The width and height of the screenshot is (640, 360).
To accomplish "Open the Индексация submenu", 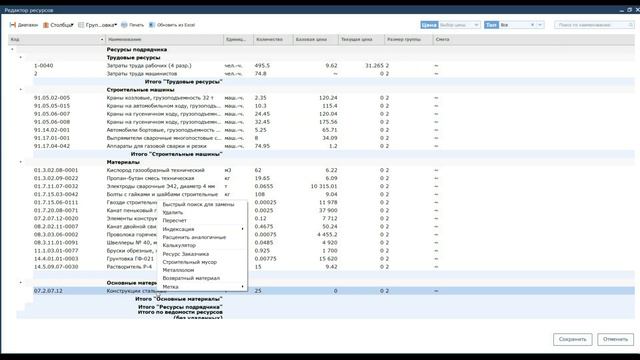I will pyautogui.click(x=202, y=229).
